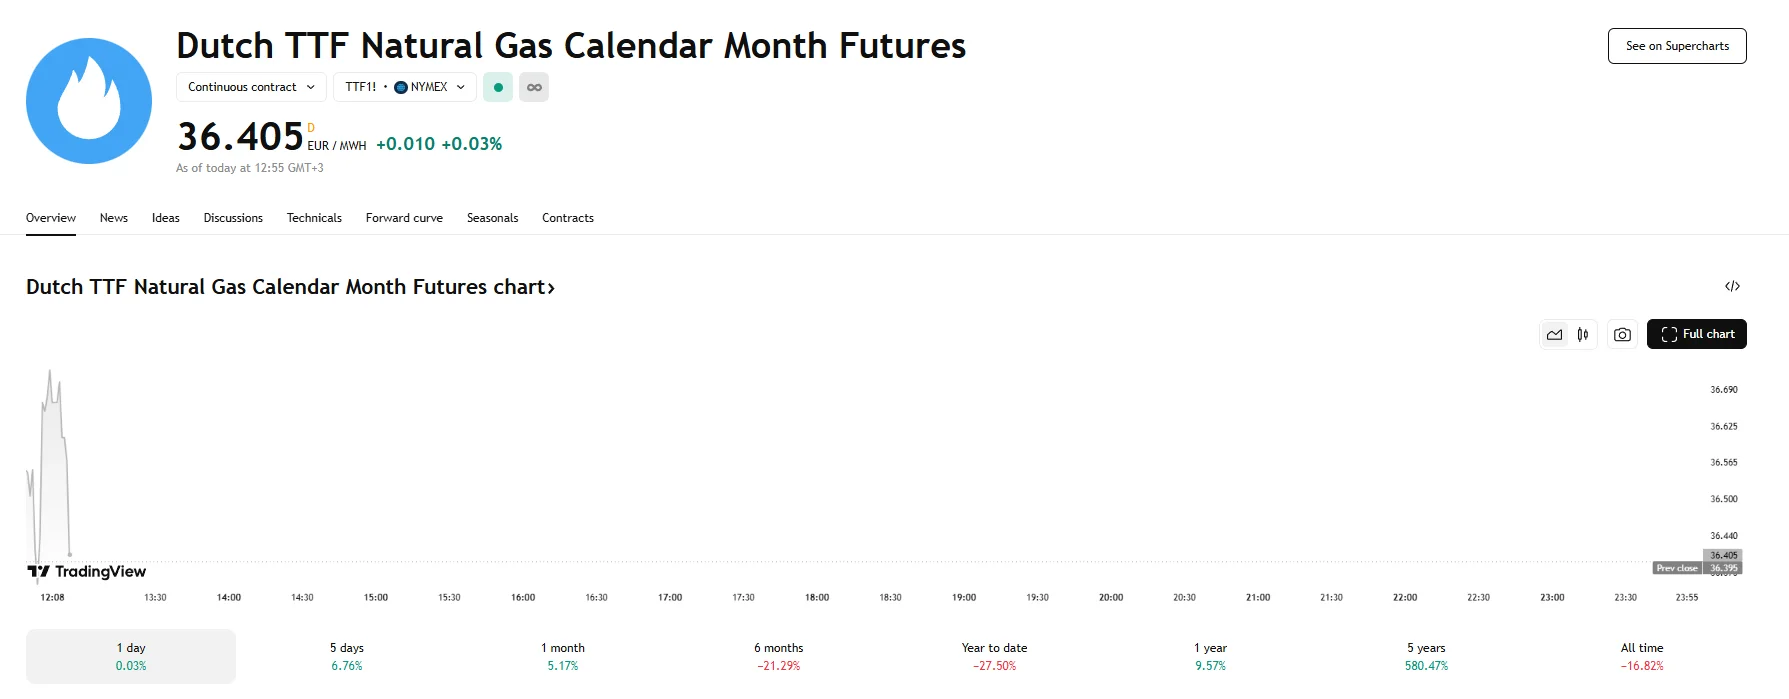Click the Prev close price label
This screenshot has width=1789, height=699.
click(1677, 568)
